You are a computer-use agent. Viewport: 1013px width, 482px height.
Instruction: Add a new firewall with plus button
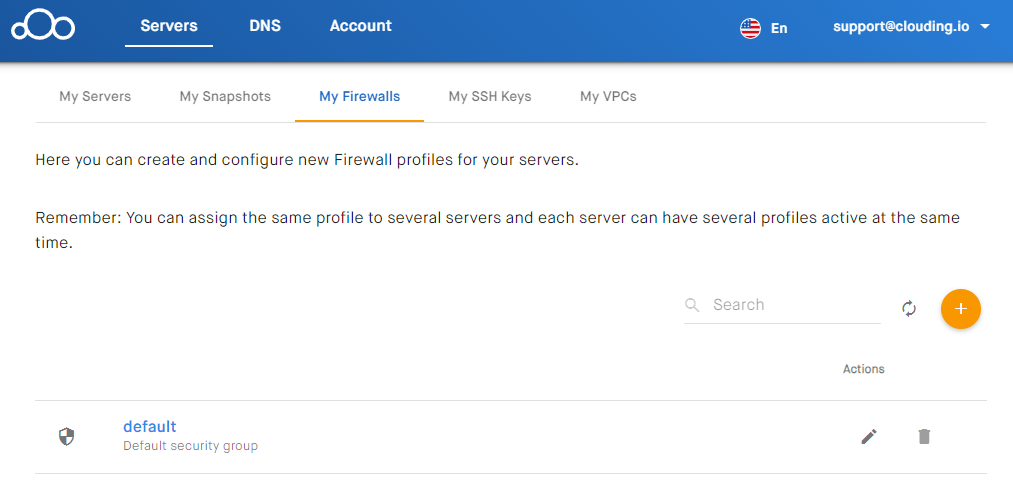pyautogui.click(x=961, y=309)
